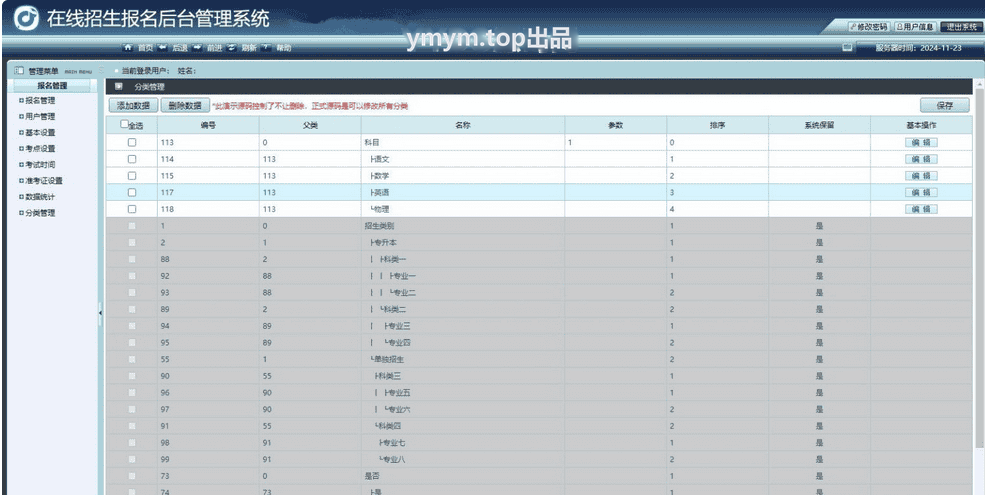Click the up-down toggle icon next to MAIN MENU
Image resolution: width=985 pixels, height=495 pixels.
(102, 70)
